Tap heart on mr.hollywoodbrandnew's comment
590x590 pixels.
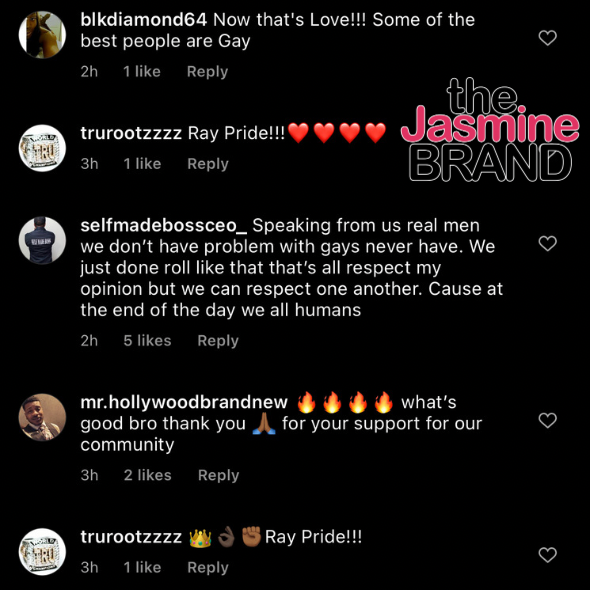pyautogui.click(x=547, y=420)
